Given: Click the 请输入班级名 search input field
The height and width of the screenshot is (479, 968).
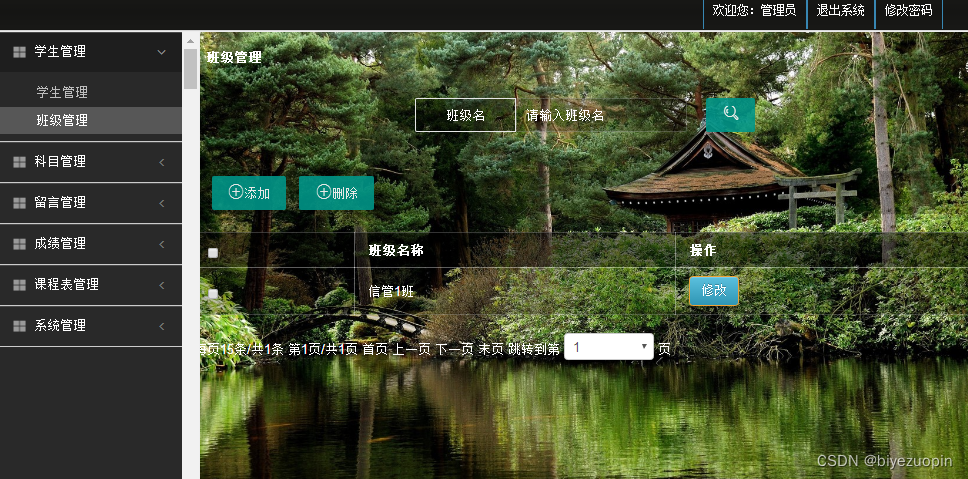Looking at the screenshot, I should (601, 115).
